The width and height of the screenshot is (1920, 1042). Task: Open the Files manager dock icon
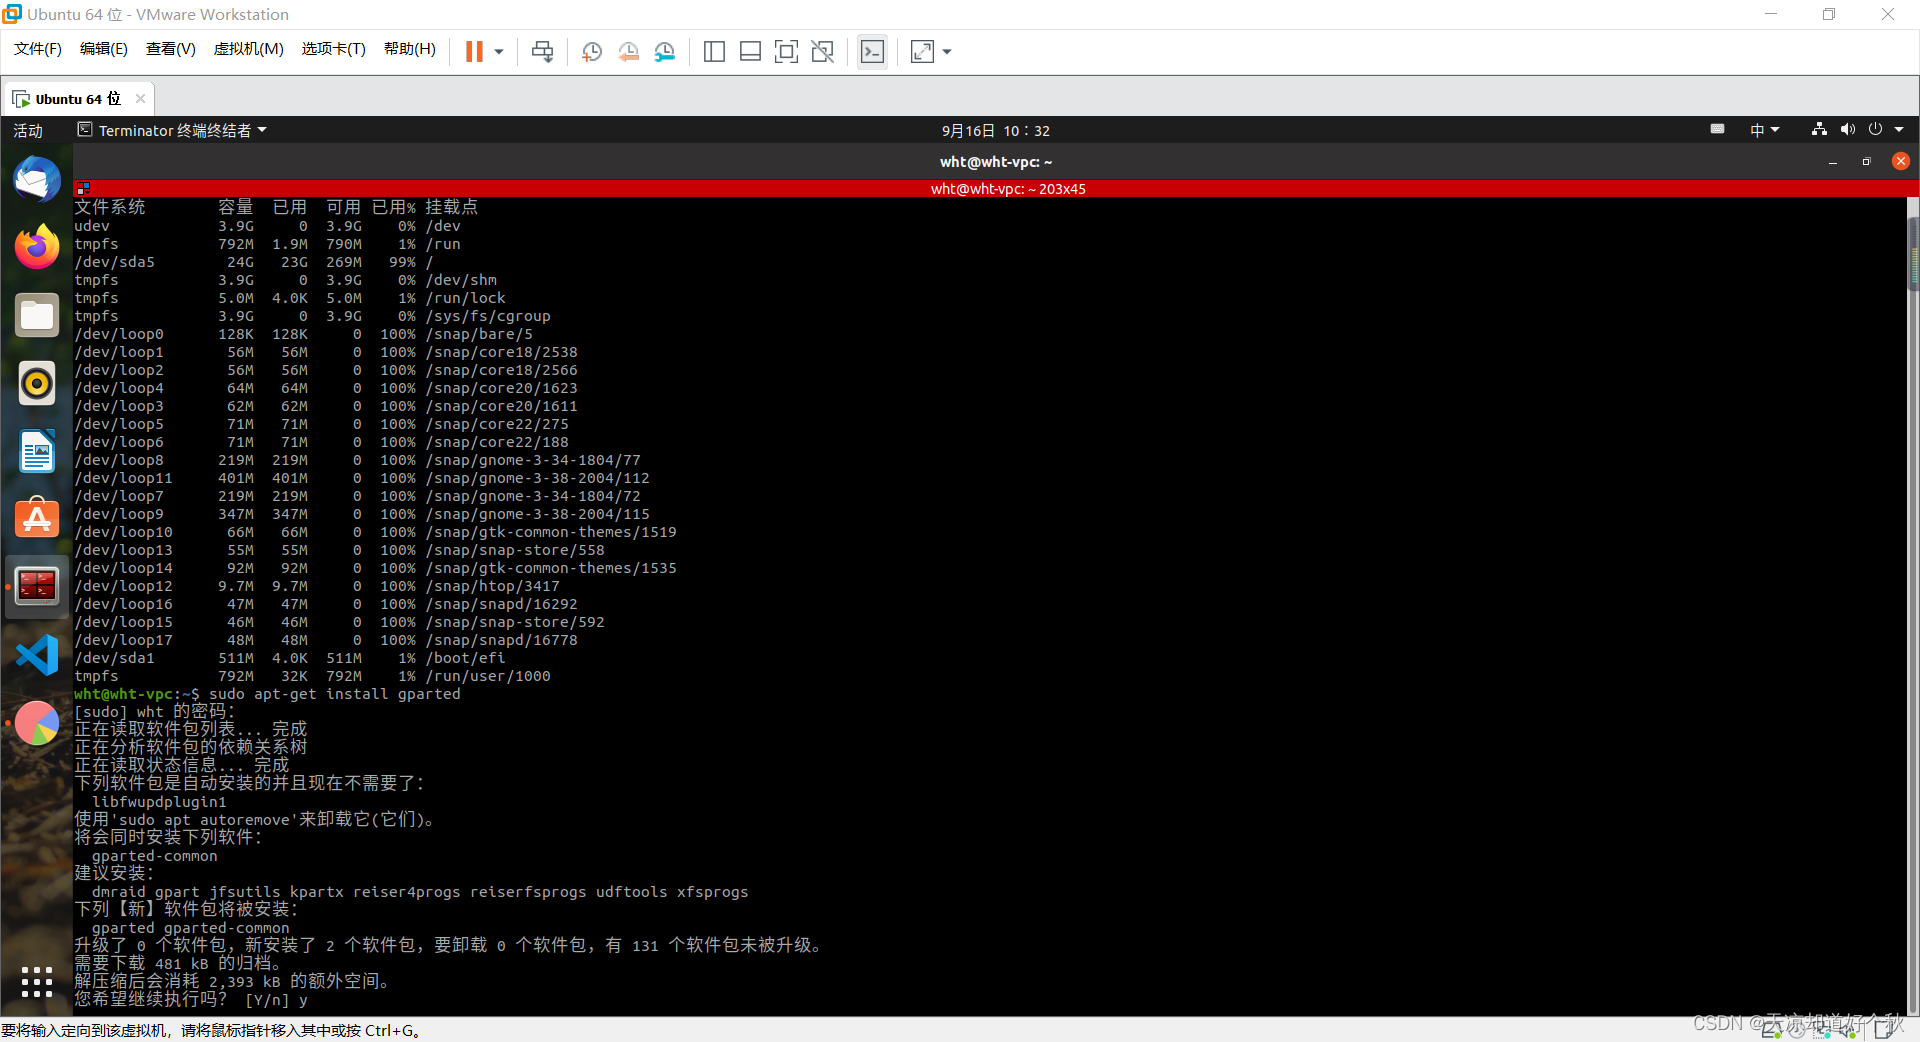[x=37, y=315]
